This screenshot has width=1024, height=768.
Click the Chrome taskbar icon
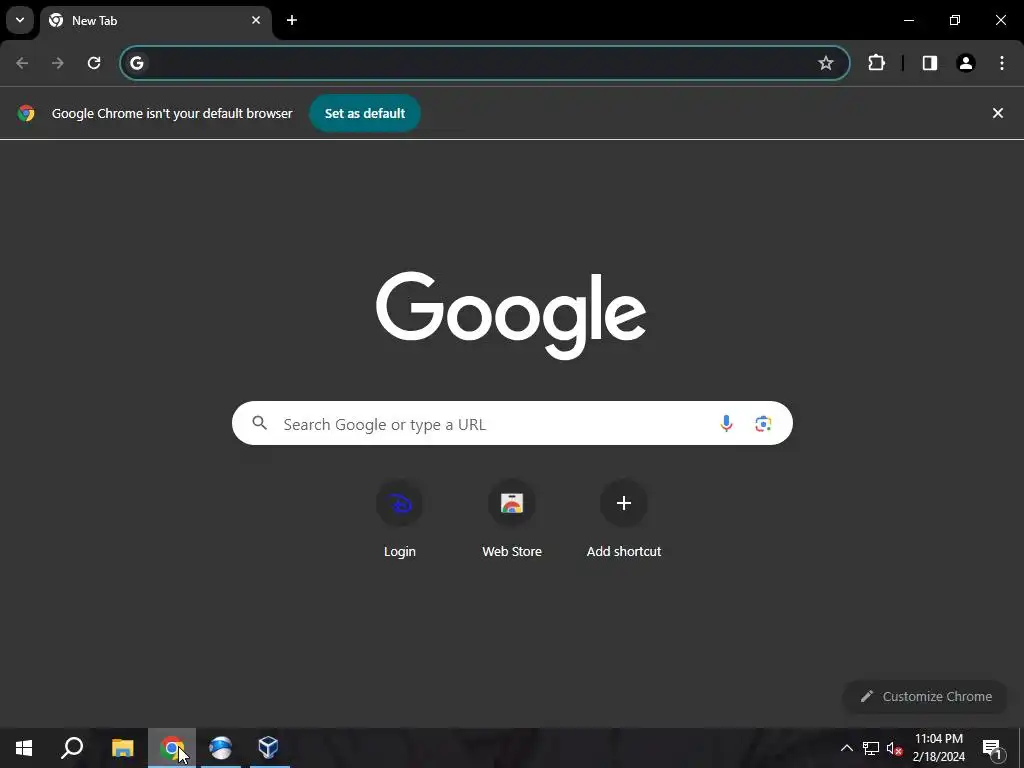tap(172, 748)
